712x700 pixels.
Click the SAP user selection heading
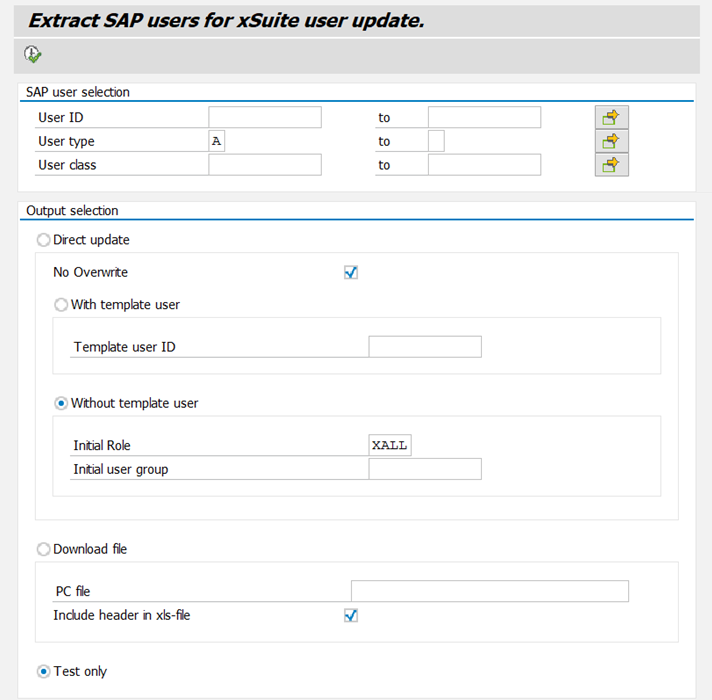pos(78,92)
